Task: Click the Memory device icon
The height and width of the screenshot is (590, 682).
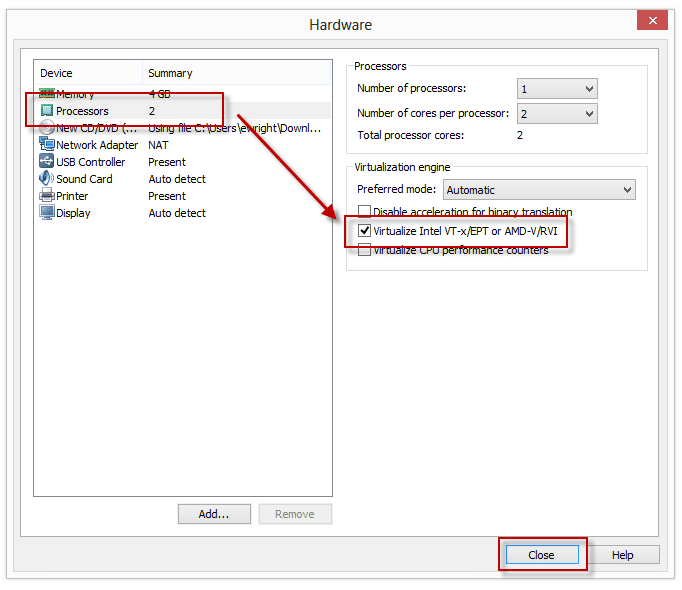Action: pos(47,94)
